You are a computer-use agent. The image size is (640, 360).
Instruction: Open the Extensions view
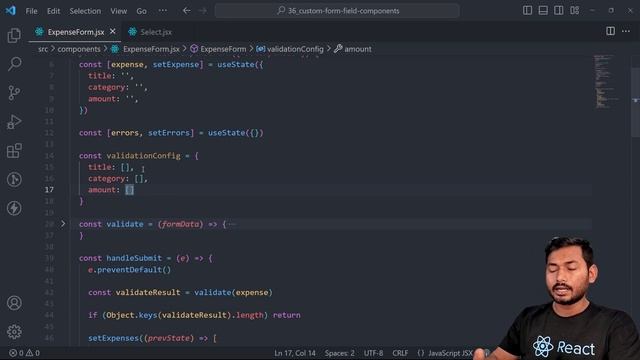coord(14,151)
